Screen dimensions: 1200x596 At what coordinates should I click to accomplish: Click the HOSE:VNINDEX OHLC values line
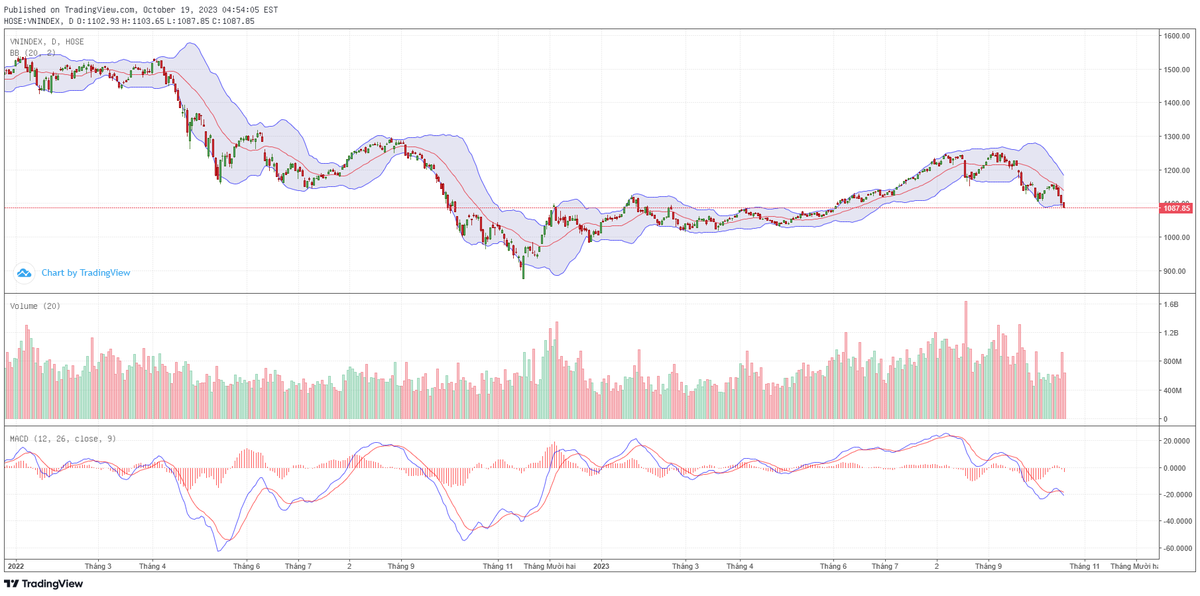click(x=129, y=20)
